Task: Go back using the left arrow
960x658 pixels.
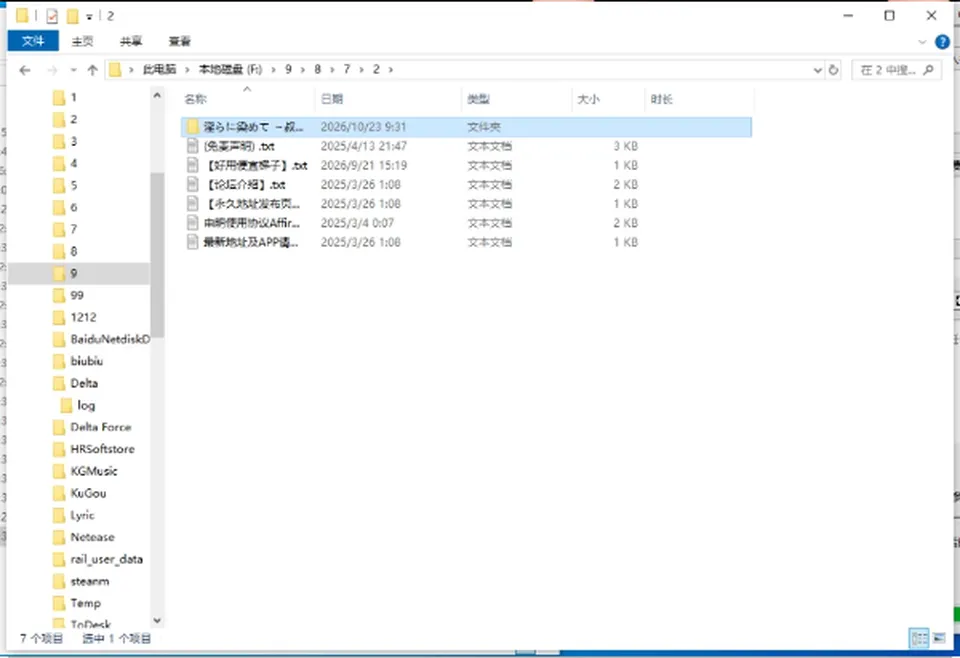Action: 24,70
